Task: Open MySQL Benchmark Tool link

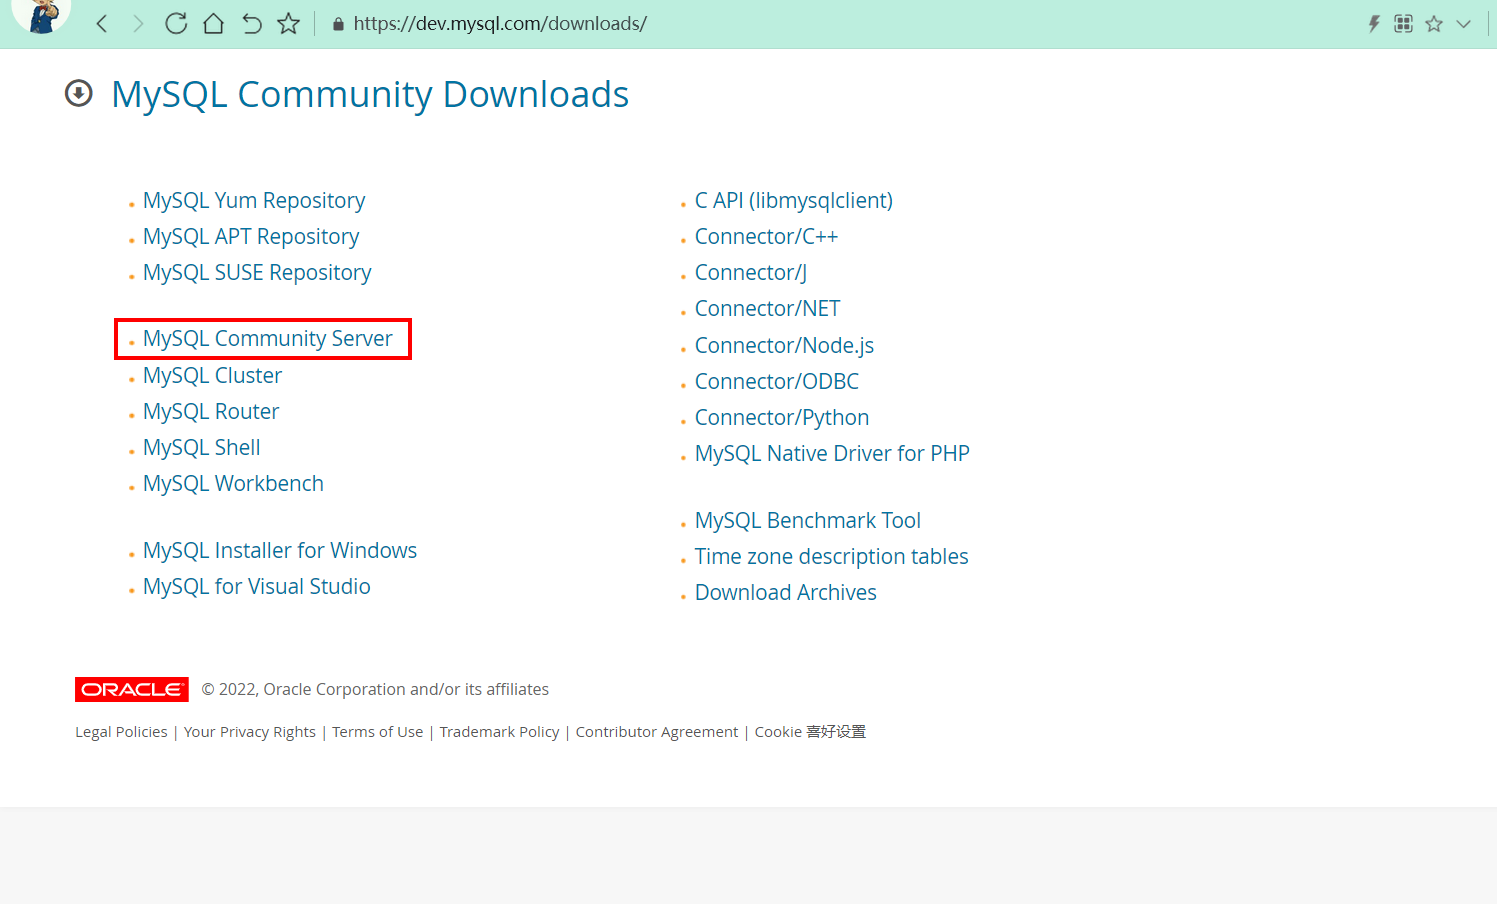Action: pyautogui.click(x=808, y=520)
